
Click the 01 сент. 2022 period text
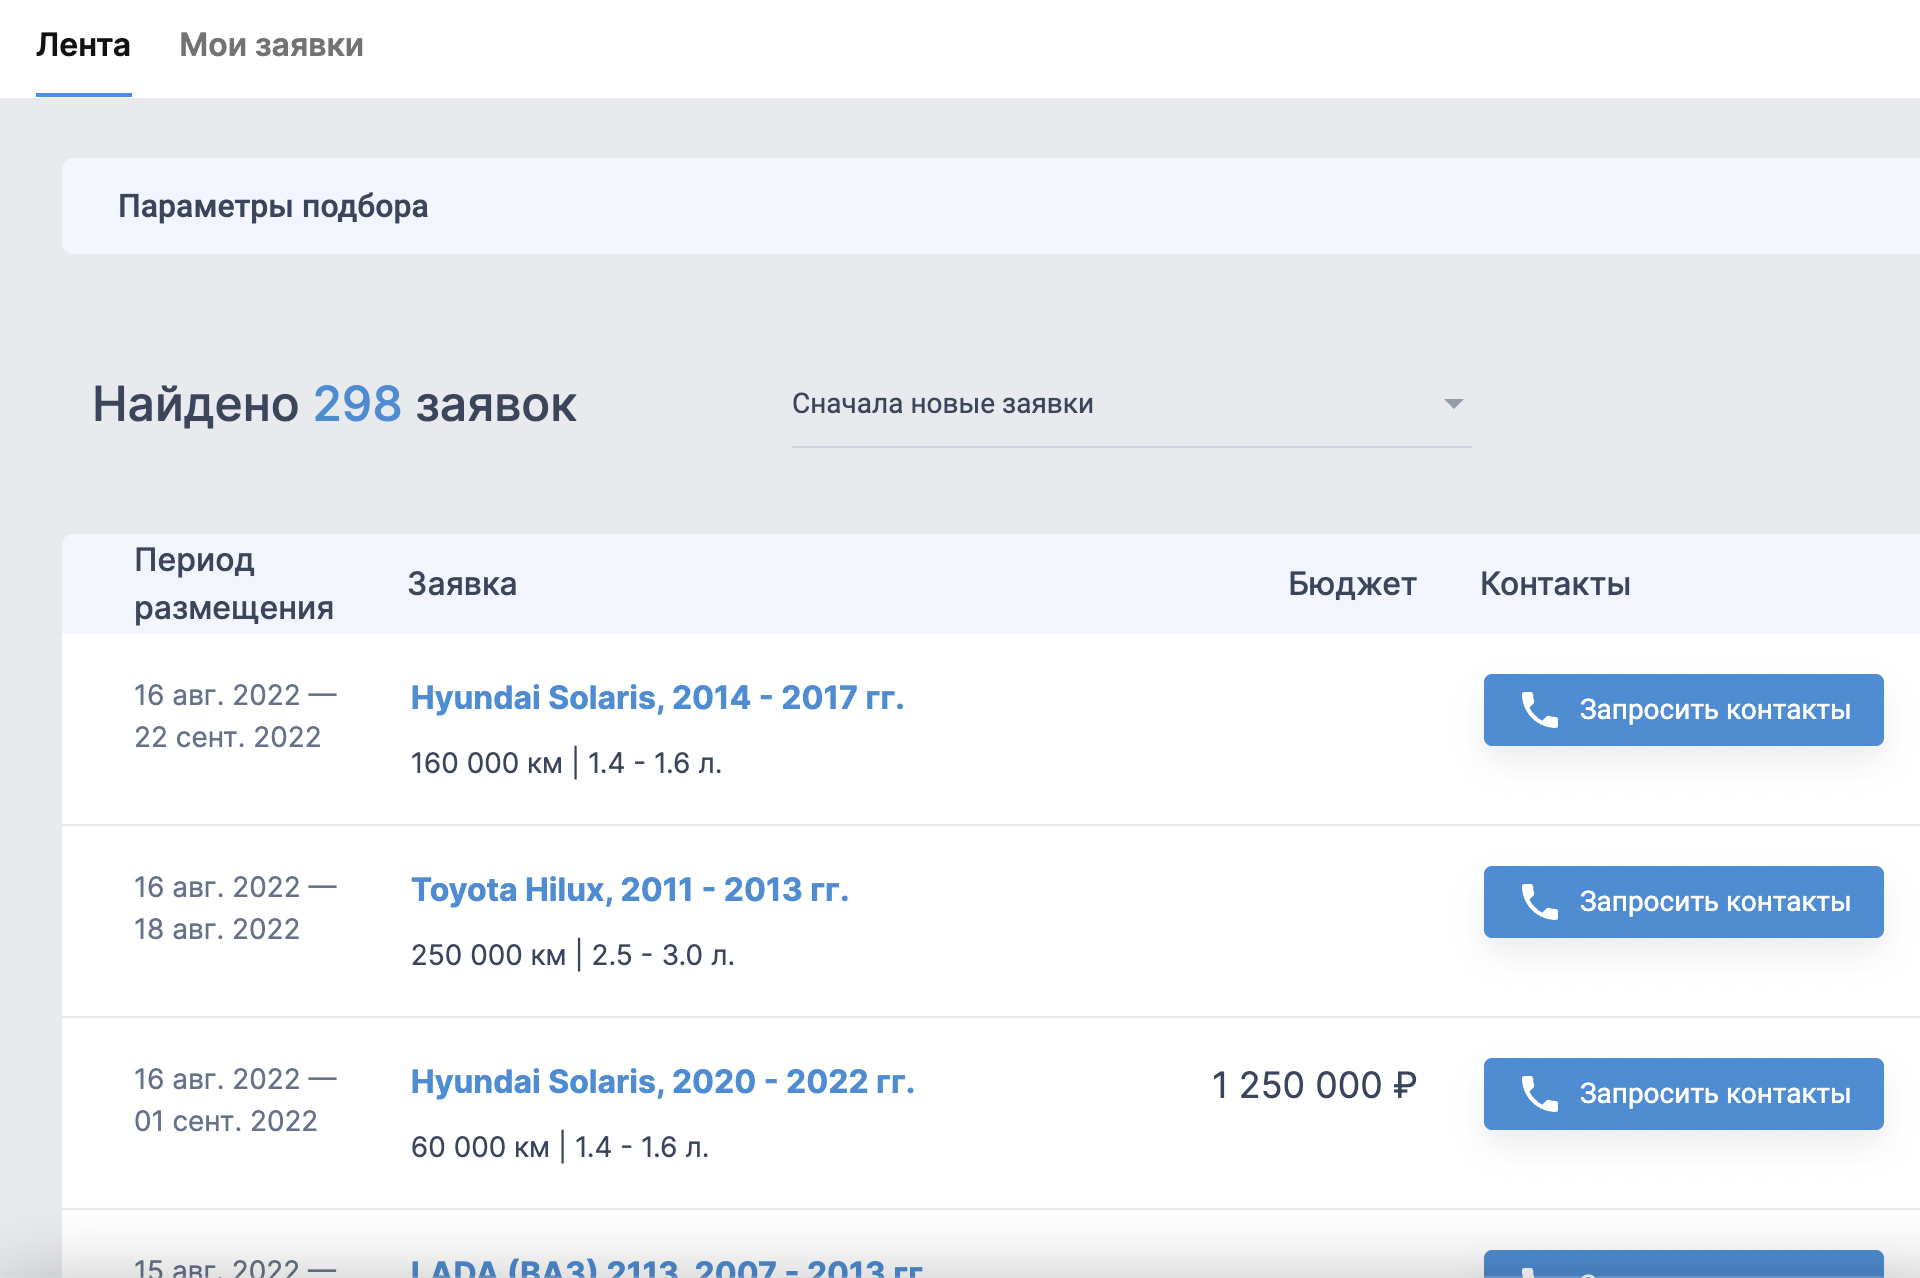(226, 1121)
